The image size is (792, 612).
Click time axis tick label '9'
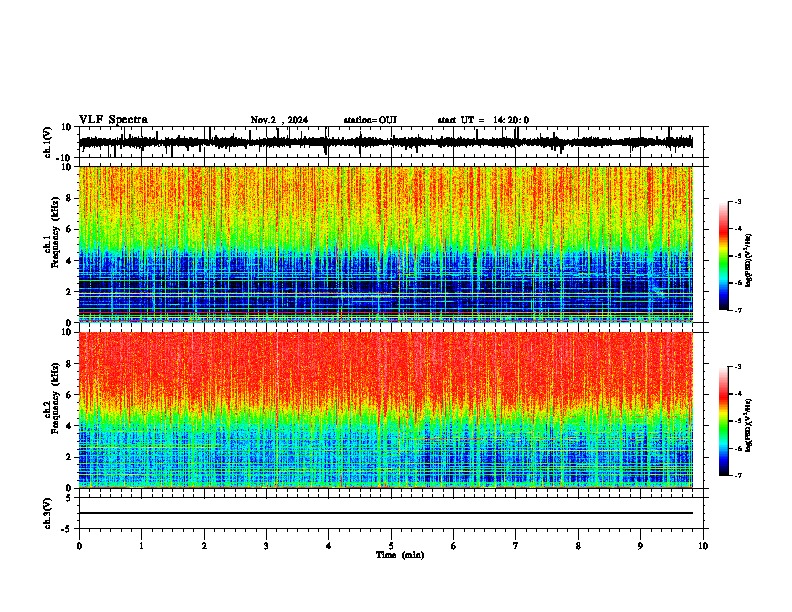[x=640, y=546]
